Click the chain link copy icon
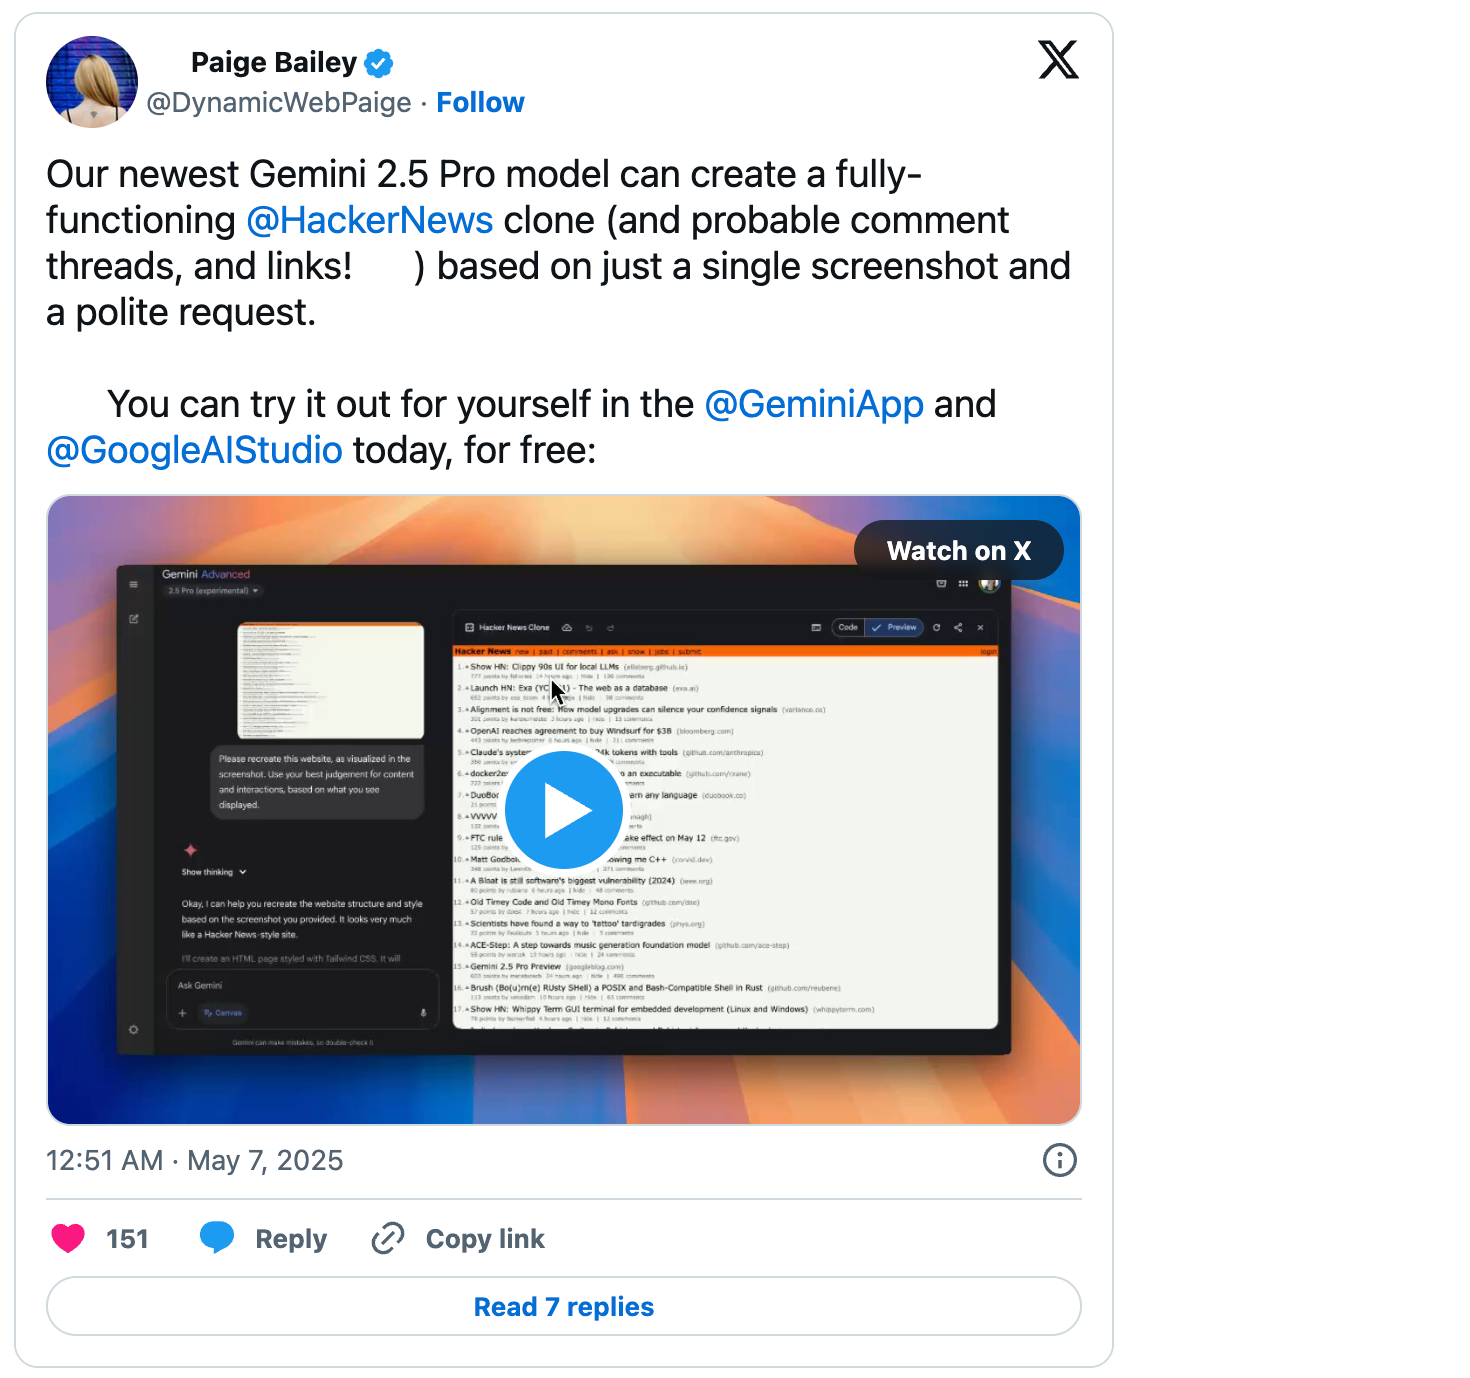Screen dimensions: 1470x1378 coord(388,1238)
